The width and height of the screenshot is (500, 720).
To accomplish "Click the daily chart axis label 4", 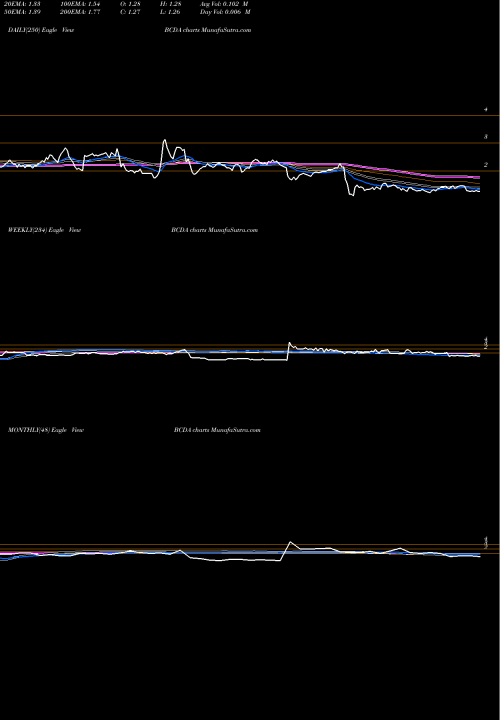I will [x=486, y=110].
